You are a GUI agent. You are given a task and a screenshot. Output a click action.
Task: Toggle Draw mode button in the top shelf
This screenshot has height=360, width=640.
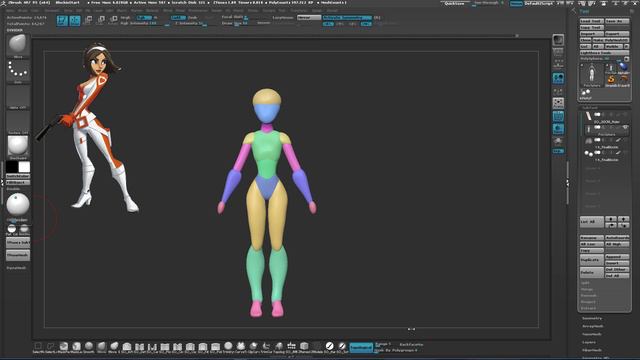[75, 20]
